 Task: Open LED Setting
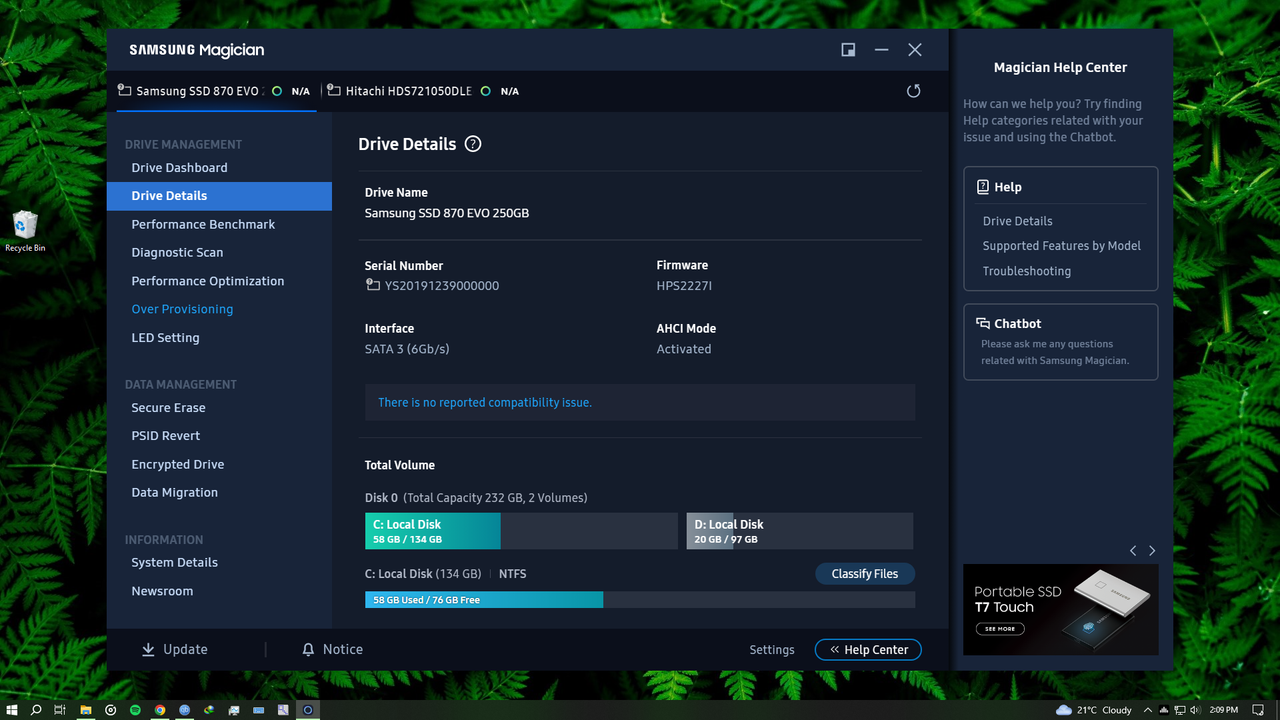[x=165, y=338]
